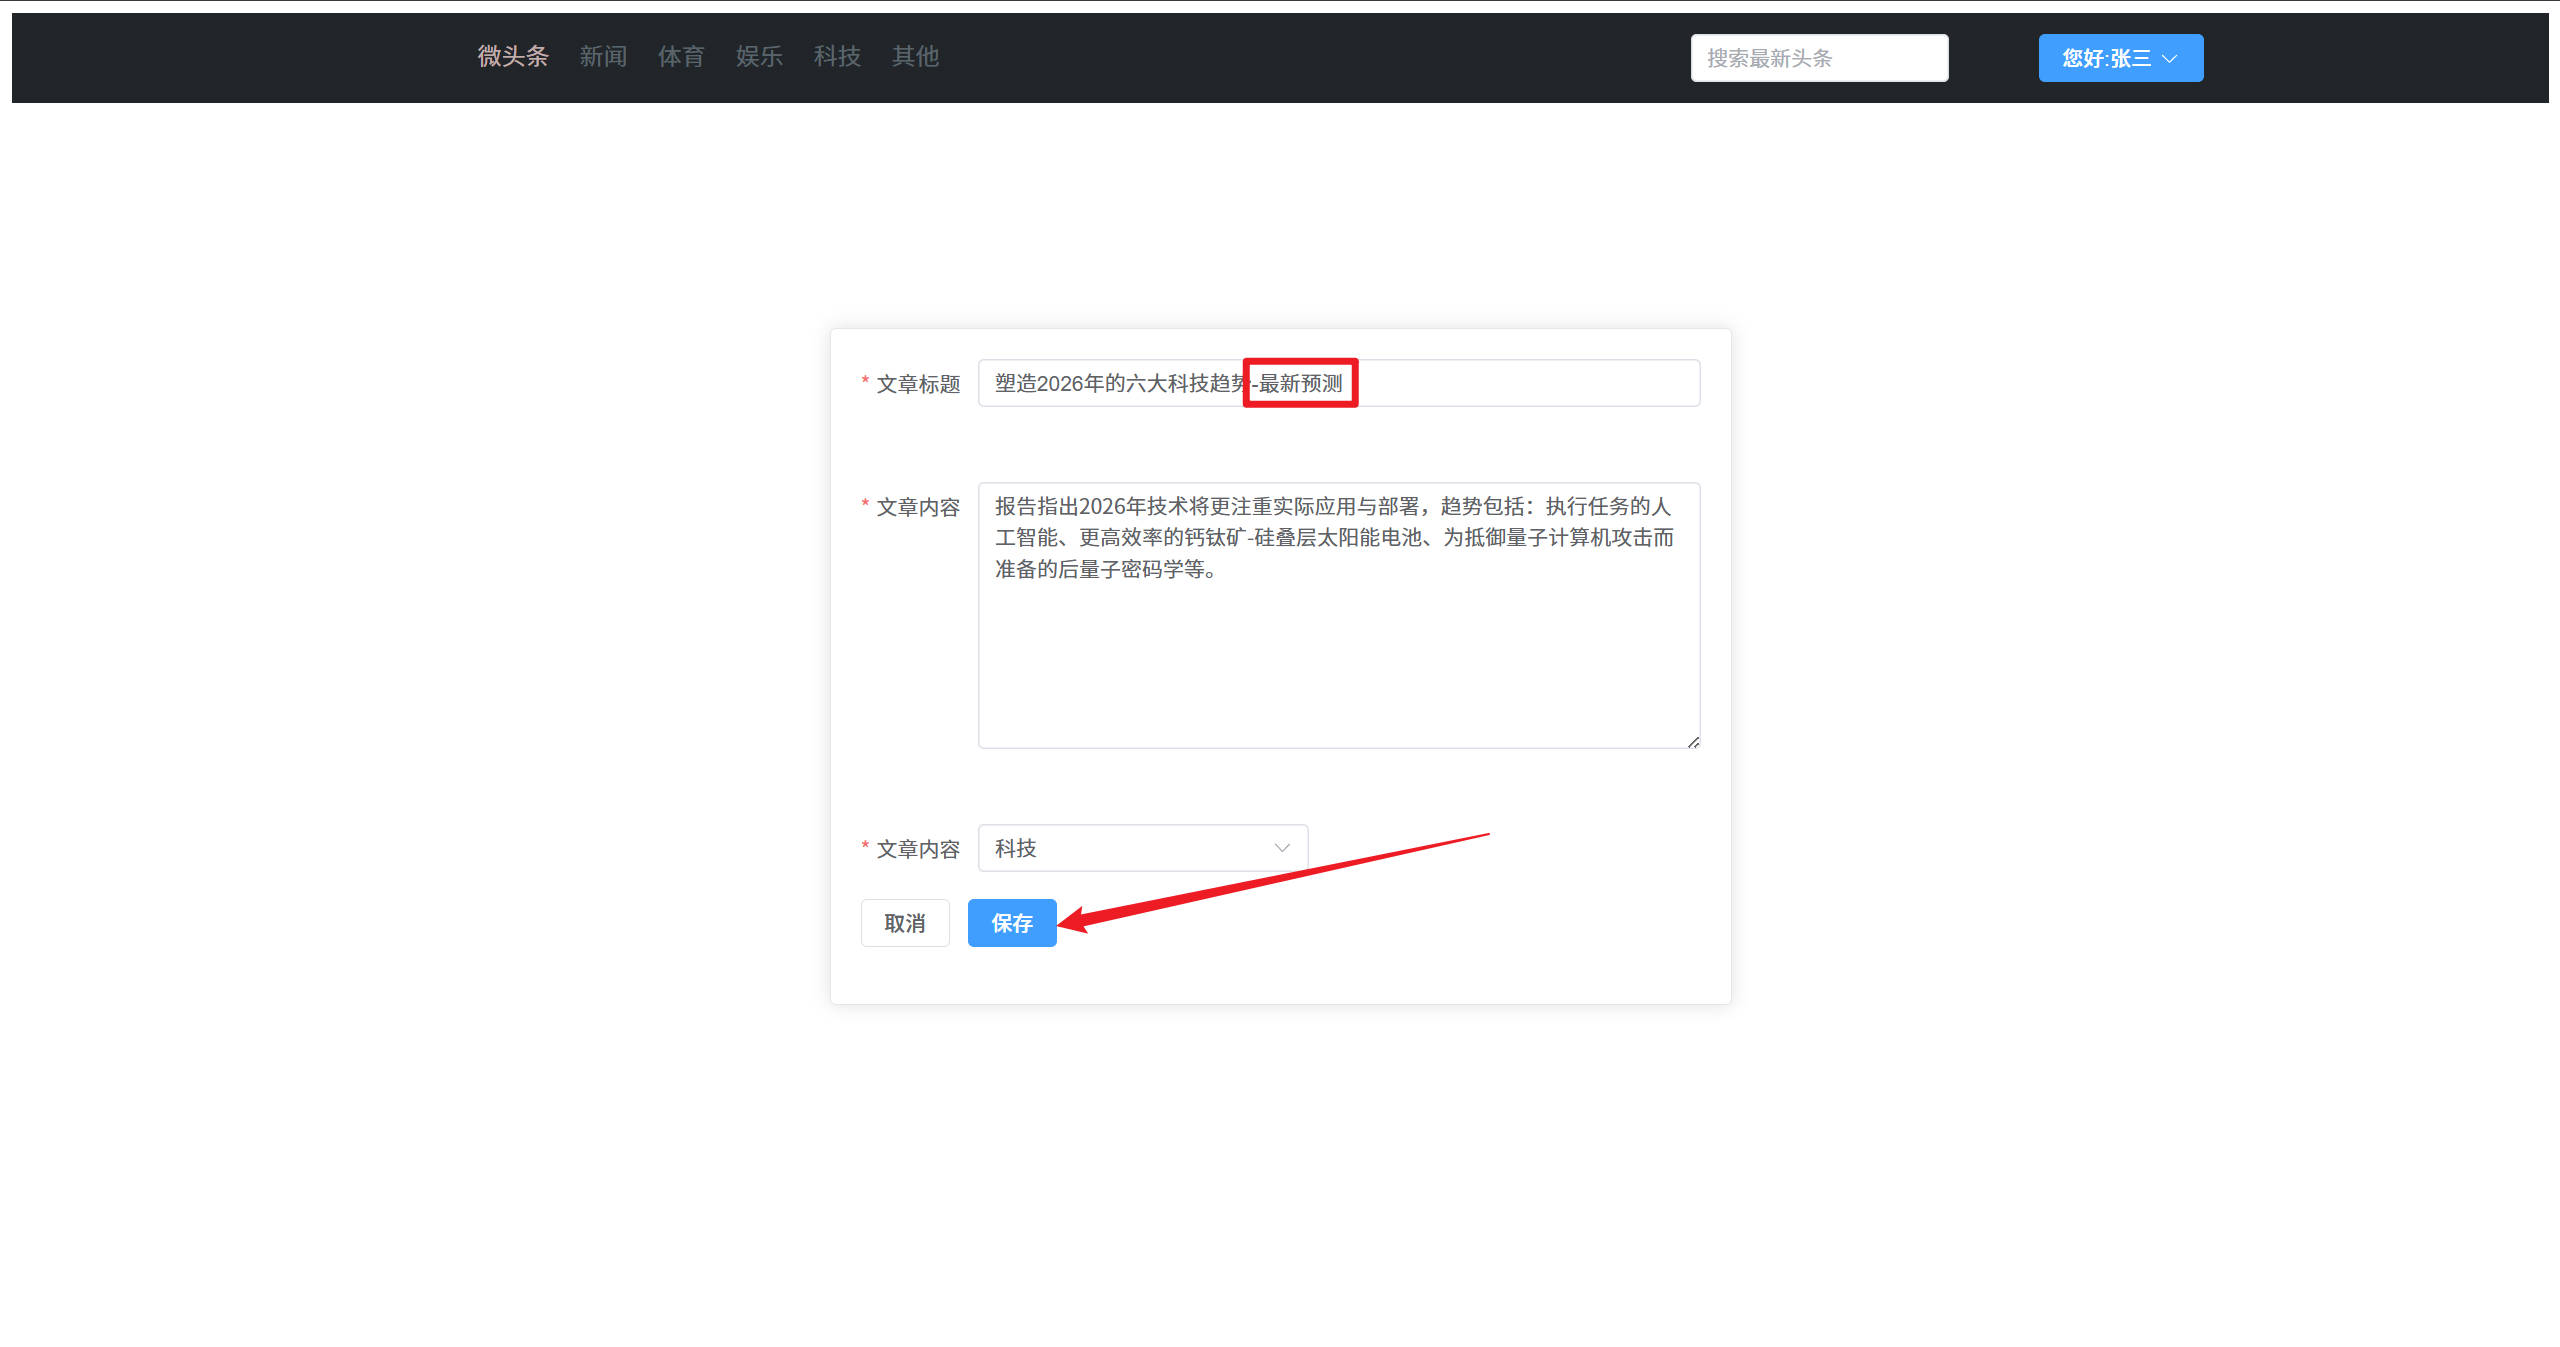This screenshot has height=1347, width=2560.
Task: Select the 微头条 home tab
Action: click(x=513, y=57)
